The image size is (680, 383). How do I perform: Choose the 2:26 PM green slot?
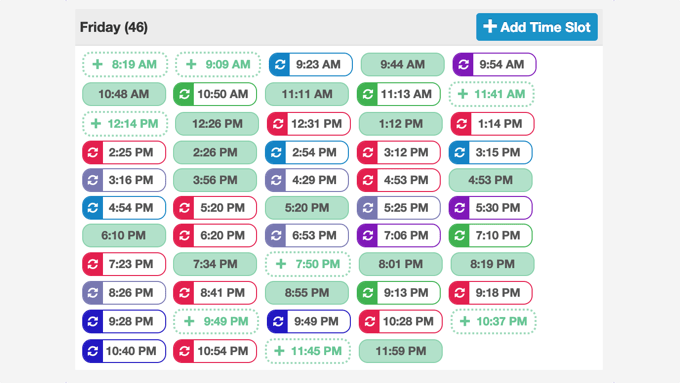pyautogui.click(x=215, y=152)
